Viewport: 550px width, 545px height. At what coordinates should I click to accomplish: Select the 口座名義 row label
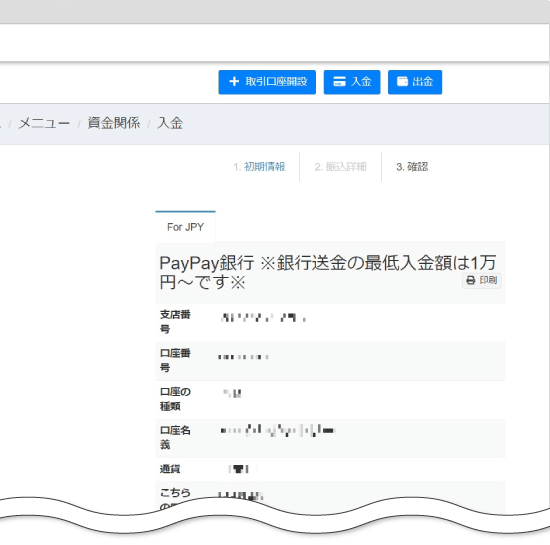pos(175,437)
